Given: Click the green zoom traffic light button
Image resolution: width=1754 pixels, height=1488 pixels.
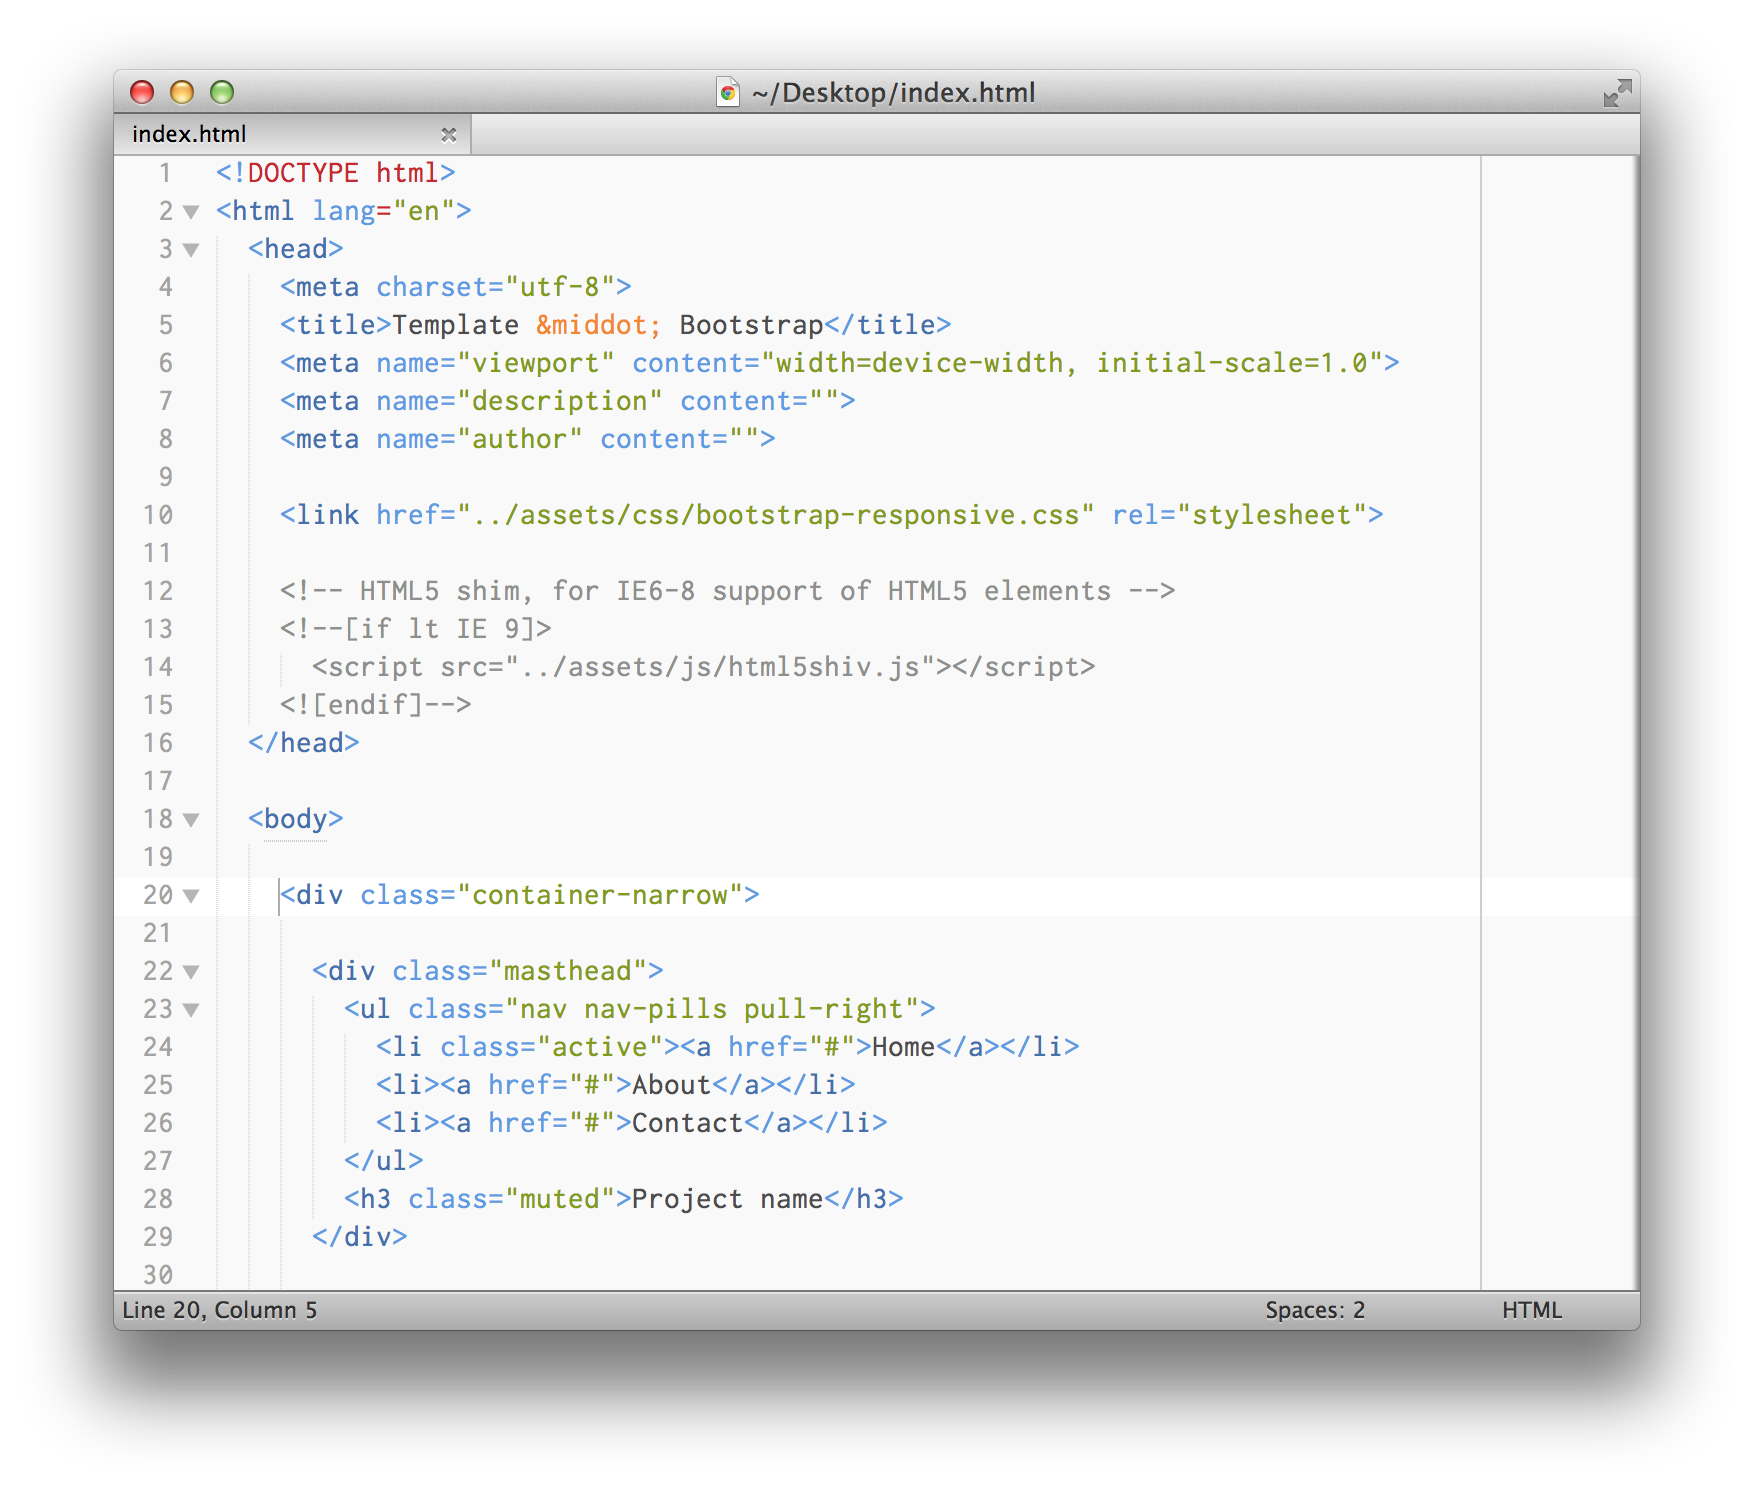Looking at the screenshot, I should pyautogui.click(x=220, y=92).
